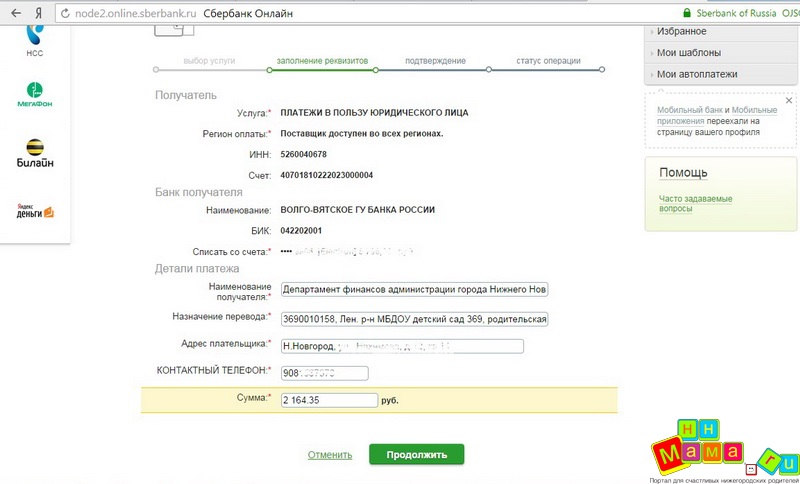Click the статус операции step label
This screenshot has height=484, width=800.
pyautogui.click(x=548, y=61)
